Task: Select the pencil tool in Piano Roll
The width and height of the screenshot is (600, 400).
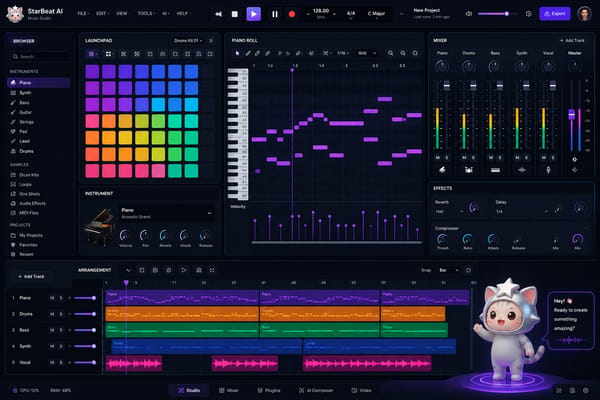Action: coord(248,53)
